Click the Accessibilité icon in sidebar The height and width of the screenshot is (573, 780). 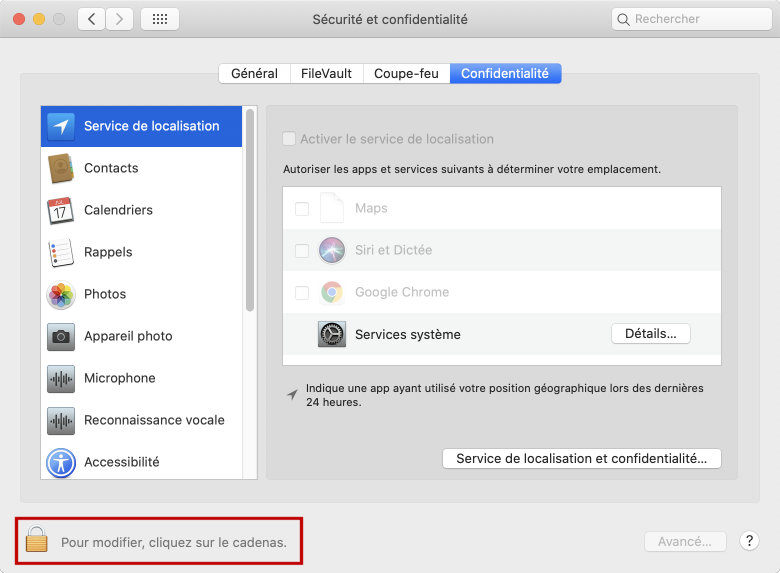61,463
